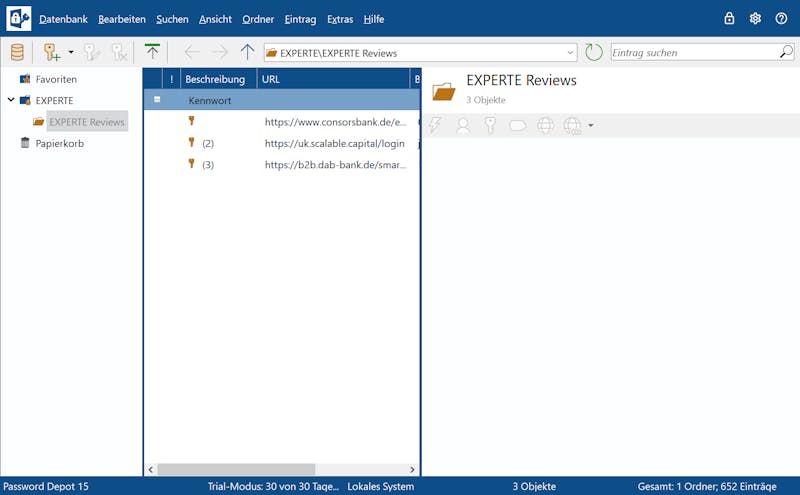
Task: Open the Datenbank menu
Action: pyautogui.click(x=63, y=19)
